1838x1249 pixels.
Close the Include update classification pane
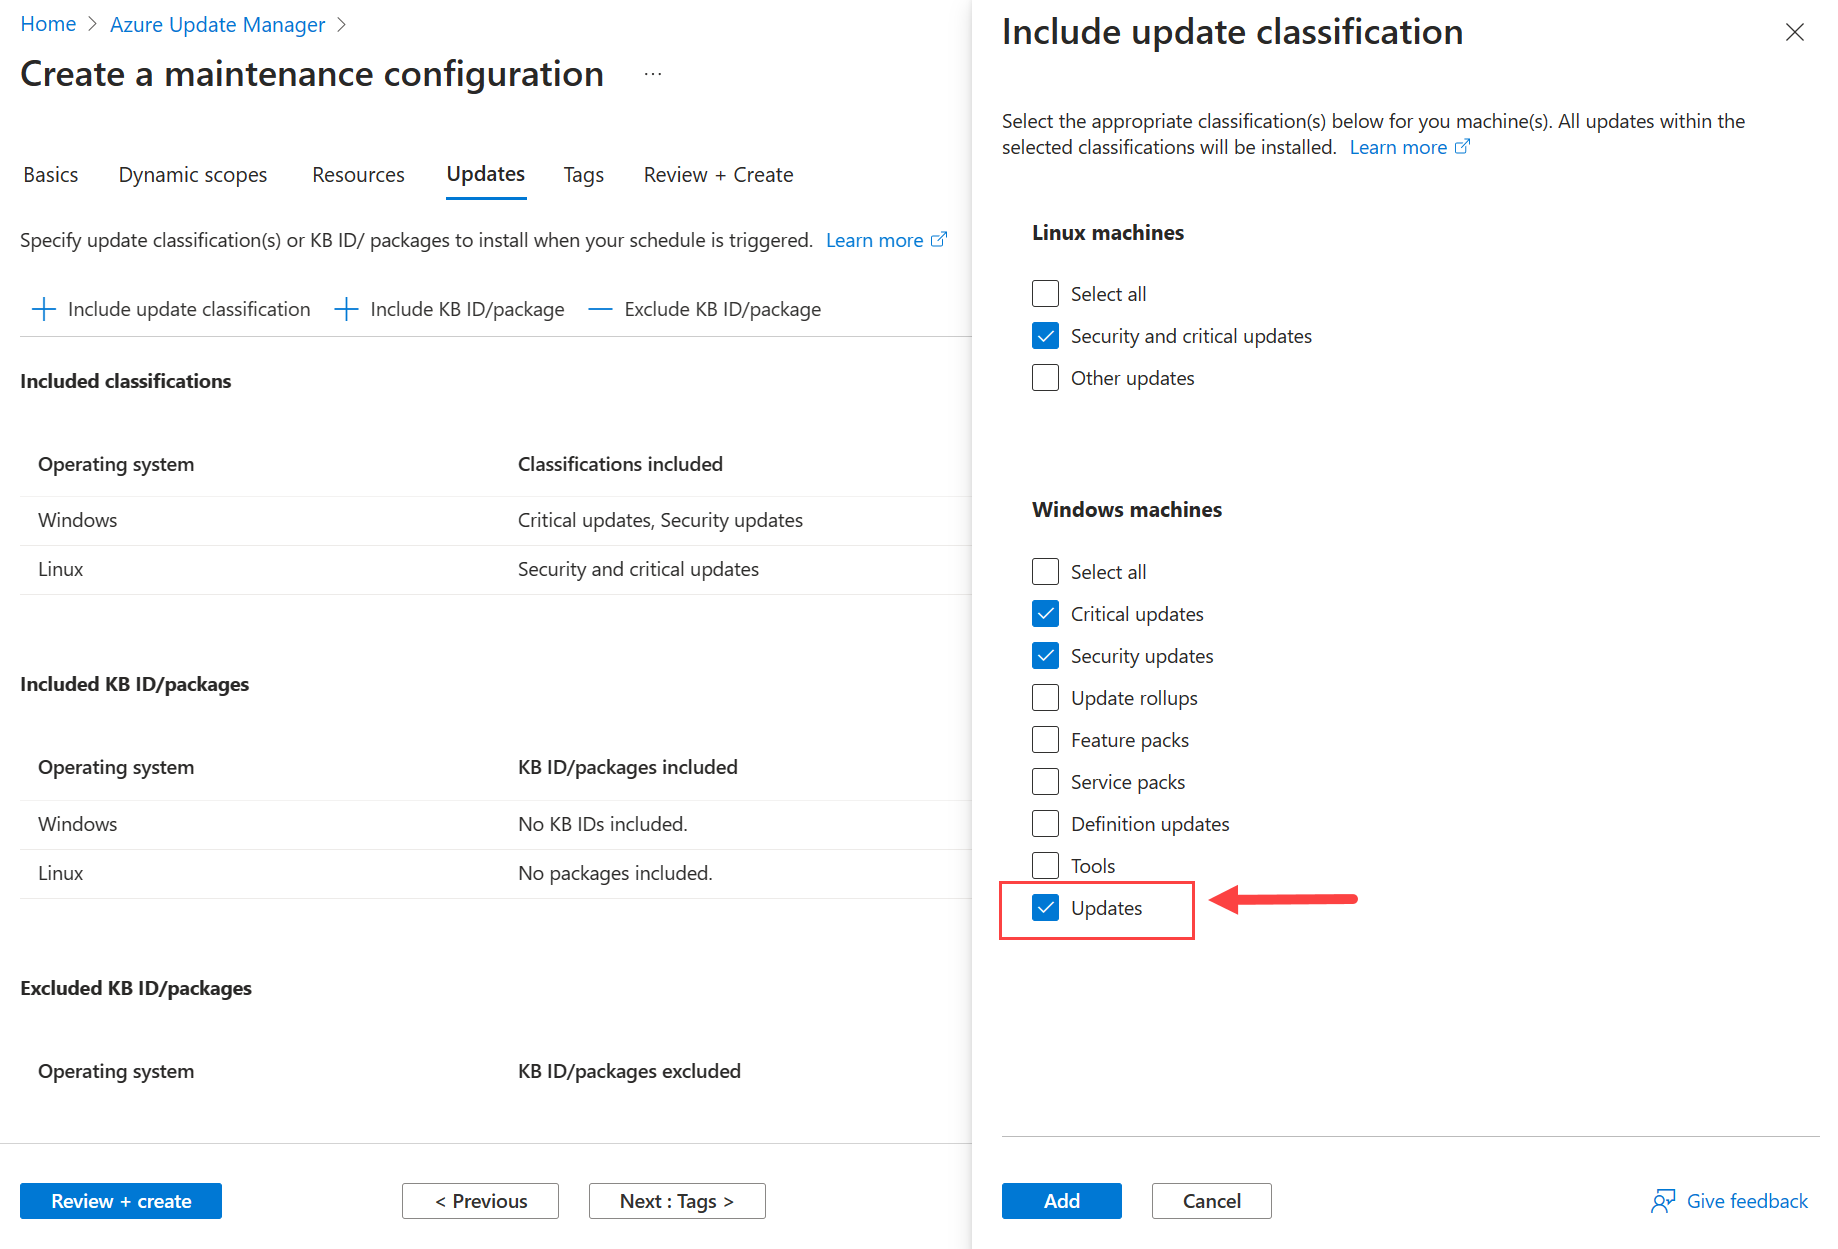[1794, 32]
